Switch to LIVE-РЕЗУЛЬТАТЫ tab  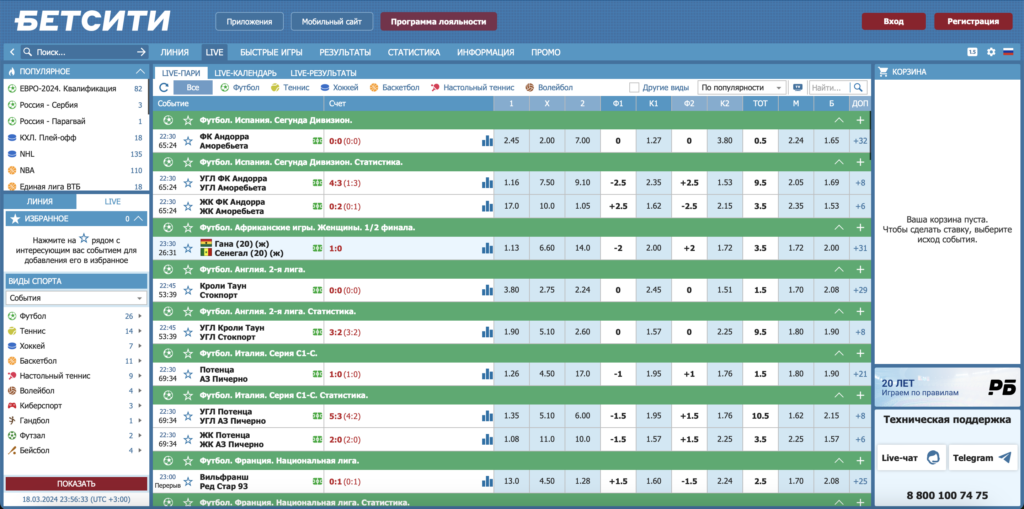click(x=324, y=73)
